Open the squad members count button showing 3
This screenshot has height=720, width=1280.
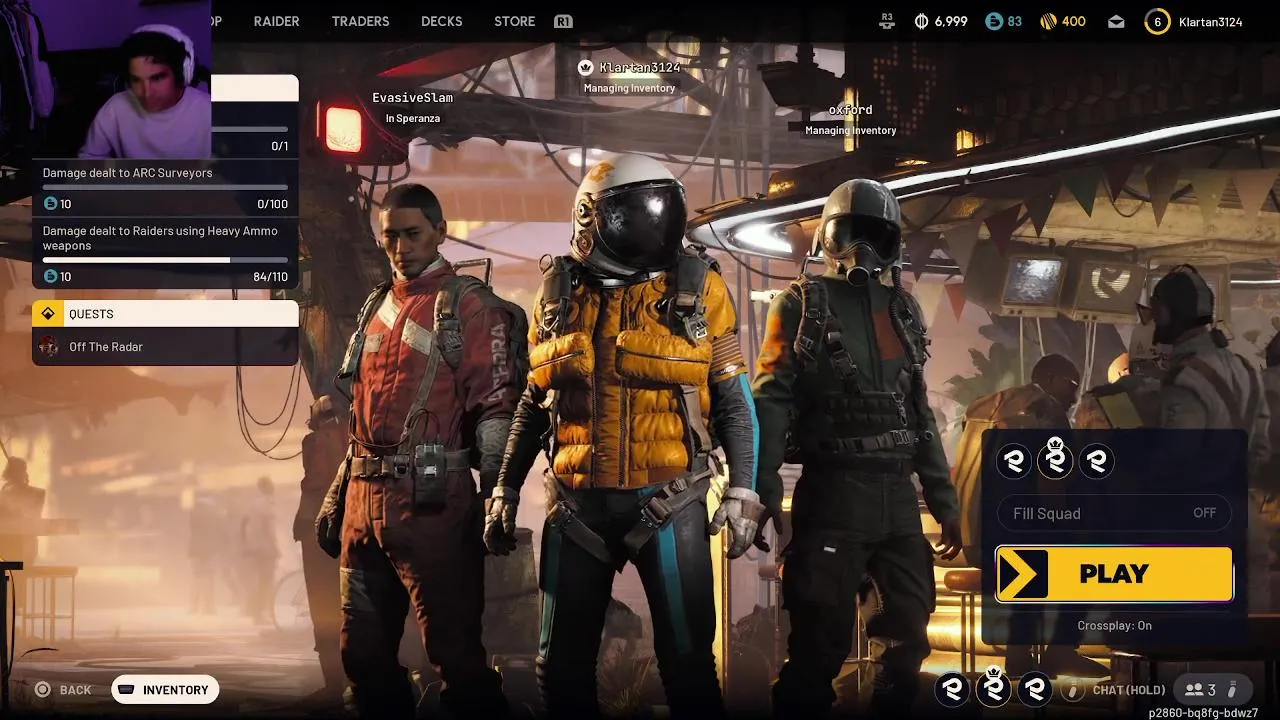[1212, 689]
